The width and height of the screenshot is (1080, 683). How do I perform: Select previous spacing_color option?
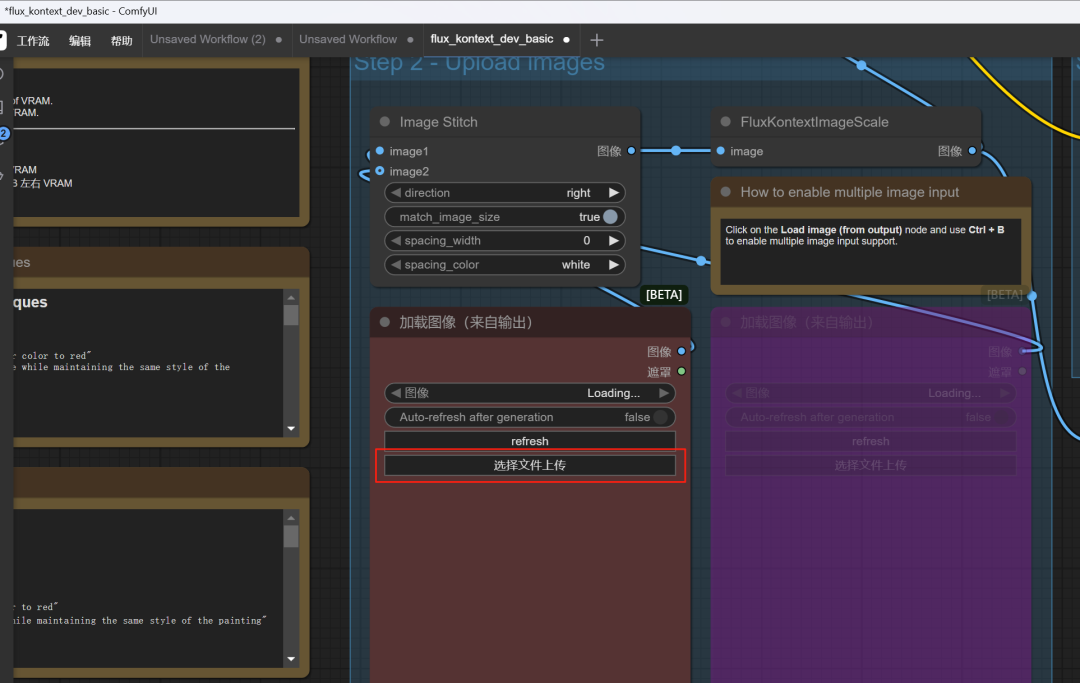point(395,264)
